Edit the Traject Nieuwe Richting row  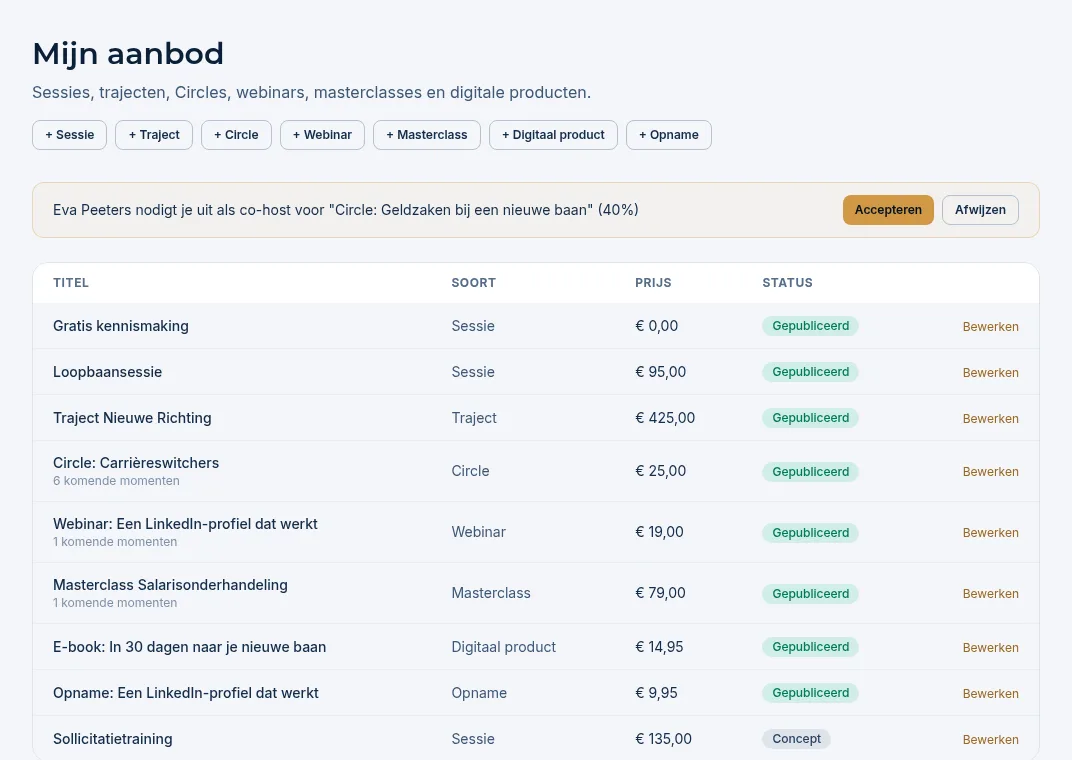[990, 418]
